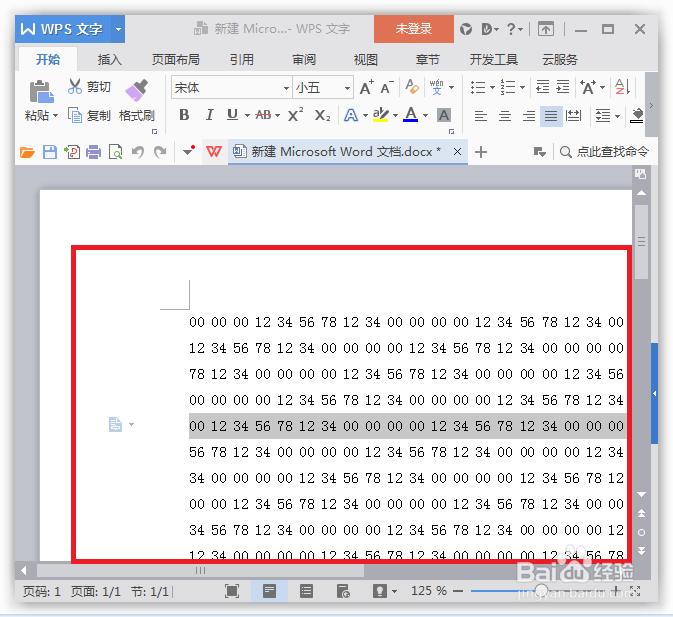Apply the text effect outlined A
This screenshot has height=617, width=673.
tap(351, 115)
